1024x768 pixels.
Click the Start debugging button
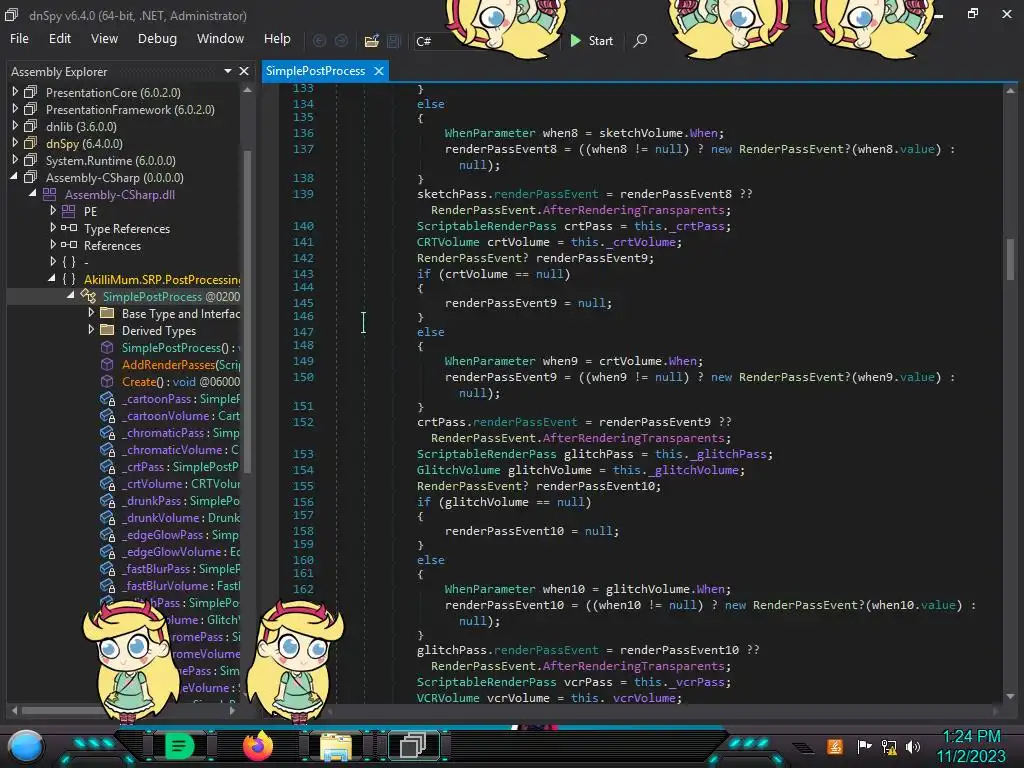coord(592,40)
